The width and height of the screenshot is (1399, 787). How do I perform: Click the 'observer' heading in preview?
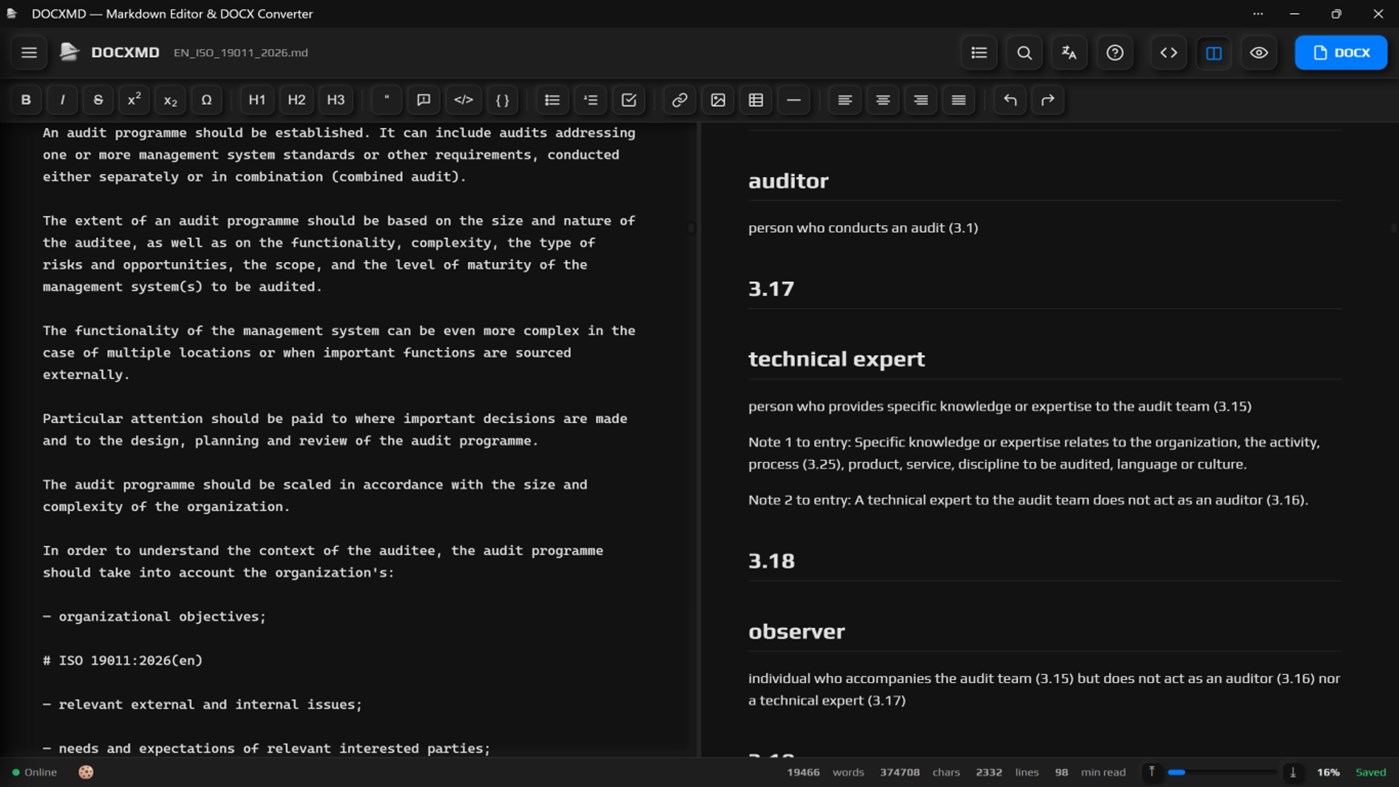click(x=796, y=632)
